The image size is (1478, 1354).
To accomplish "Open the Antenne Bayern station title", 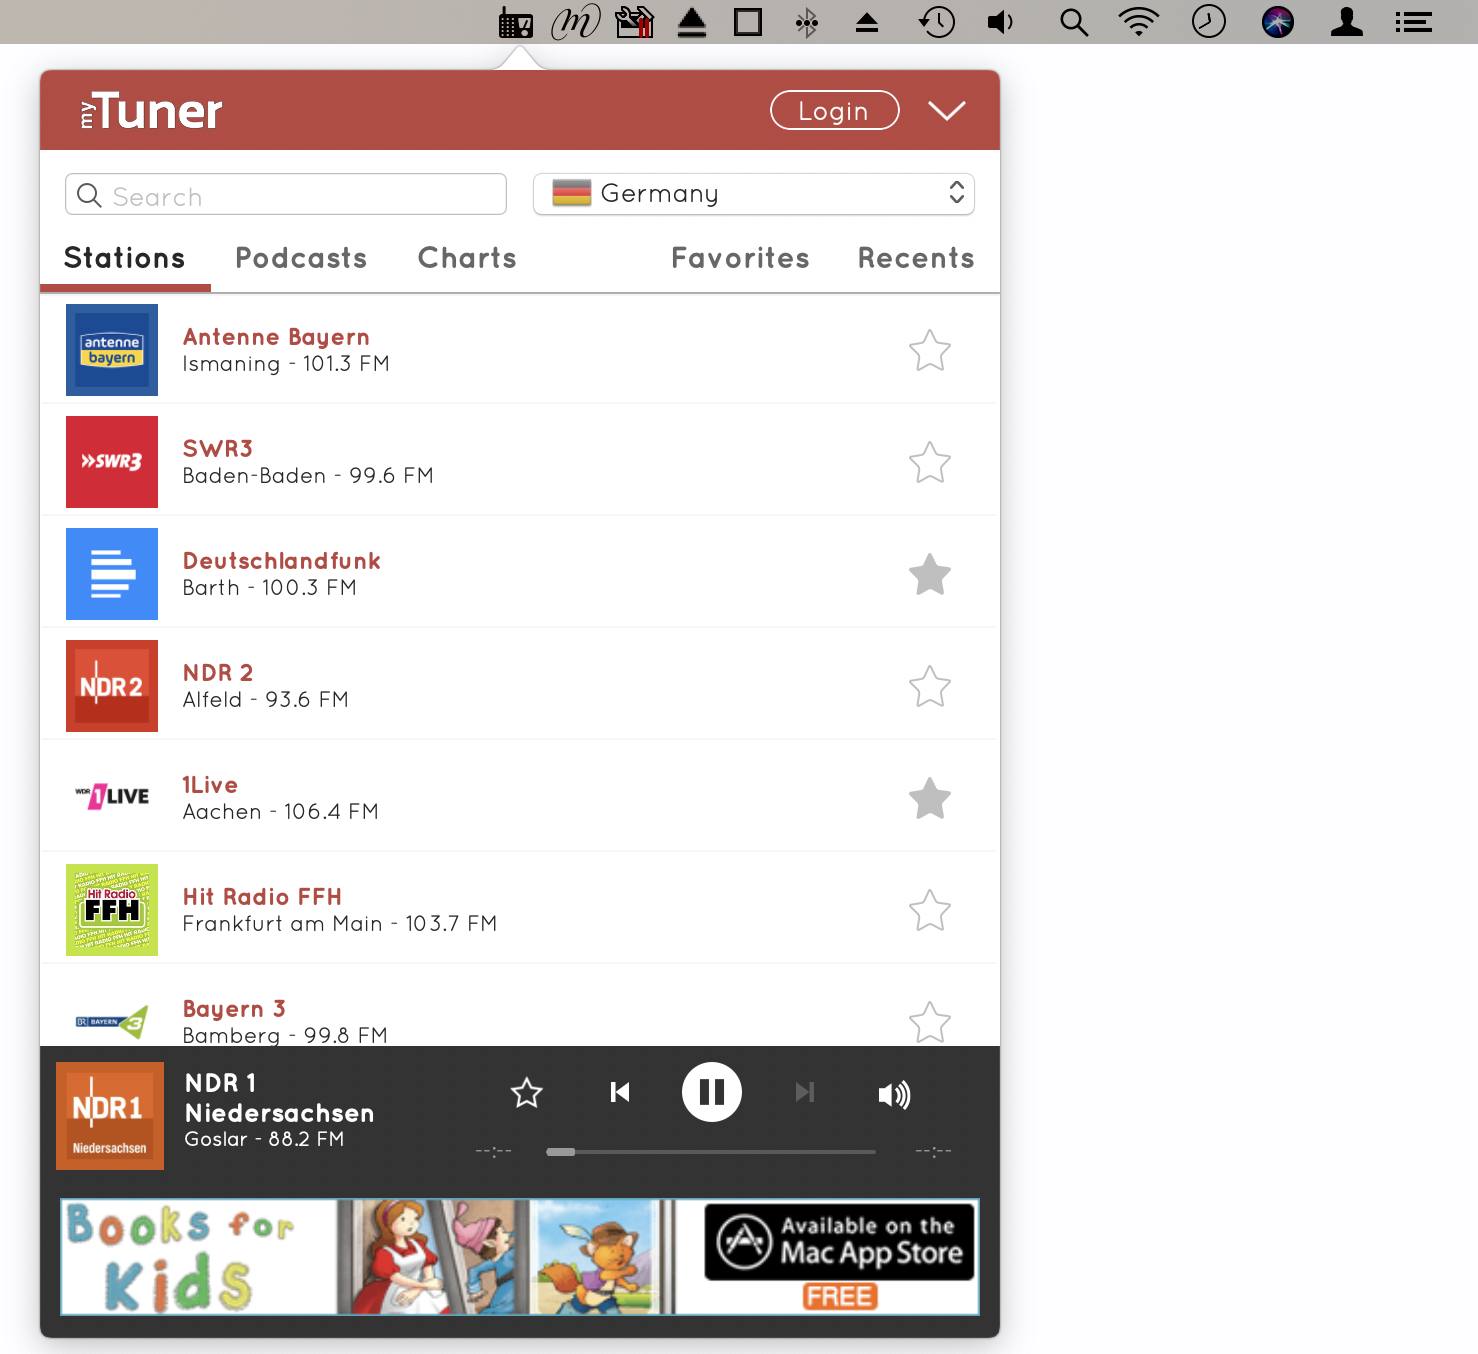I will [276, 337].
